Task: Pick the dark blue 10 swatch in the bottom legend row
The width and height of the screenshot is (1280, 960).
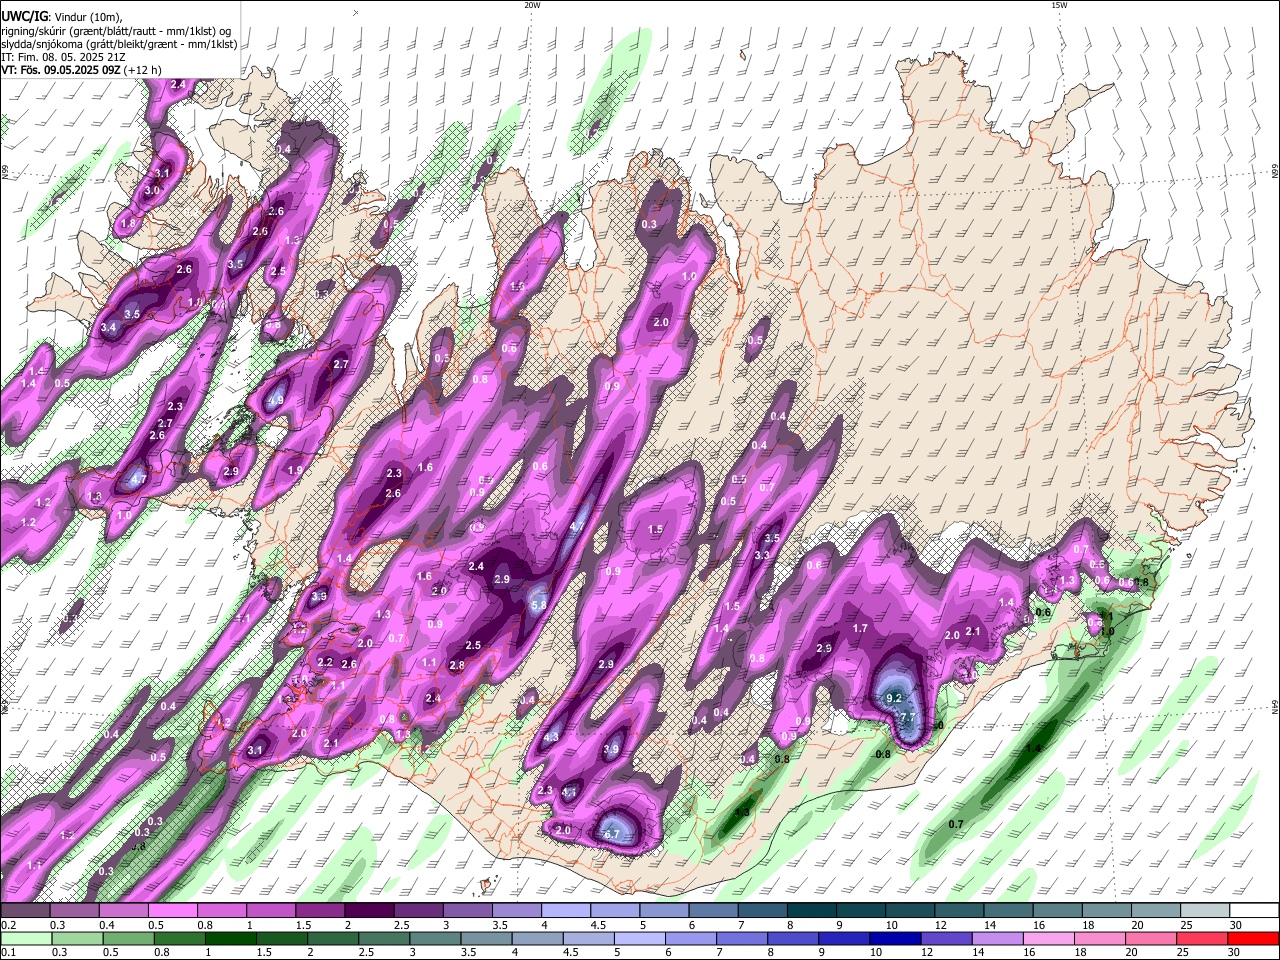Action: coord(894,939)
